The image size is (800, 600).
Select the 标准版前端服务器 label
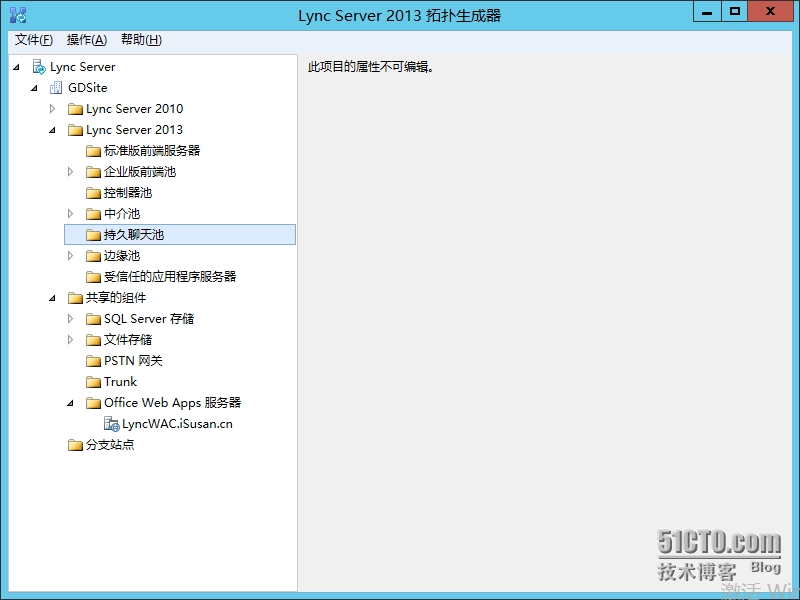[x=152, y=151]
